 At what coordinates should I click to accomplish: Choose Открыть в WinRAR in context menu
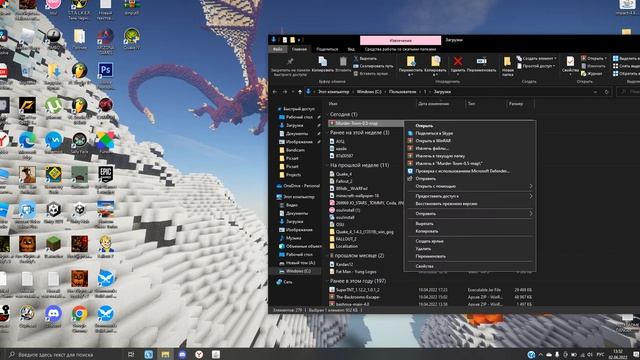[469, 141]
